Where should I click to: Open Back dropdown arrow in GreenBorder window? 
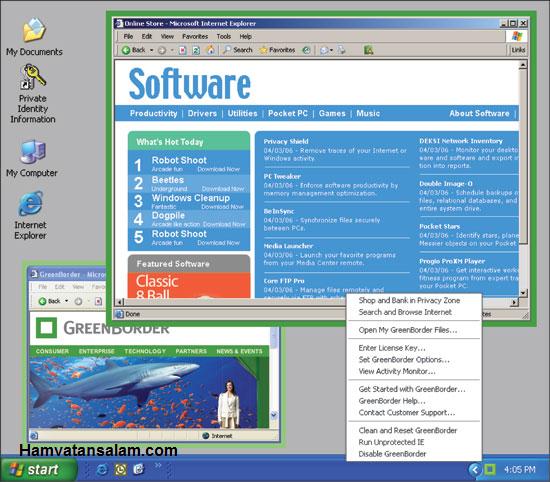tap(66, 301)
